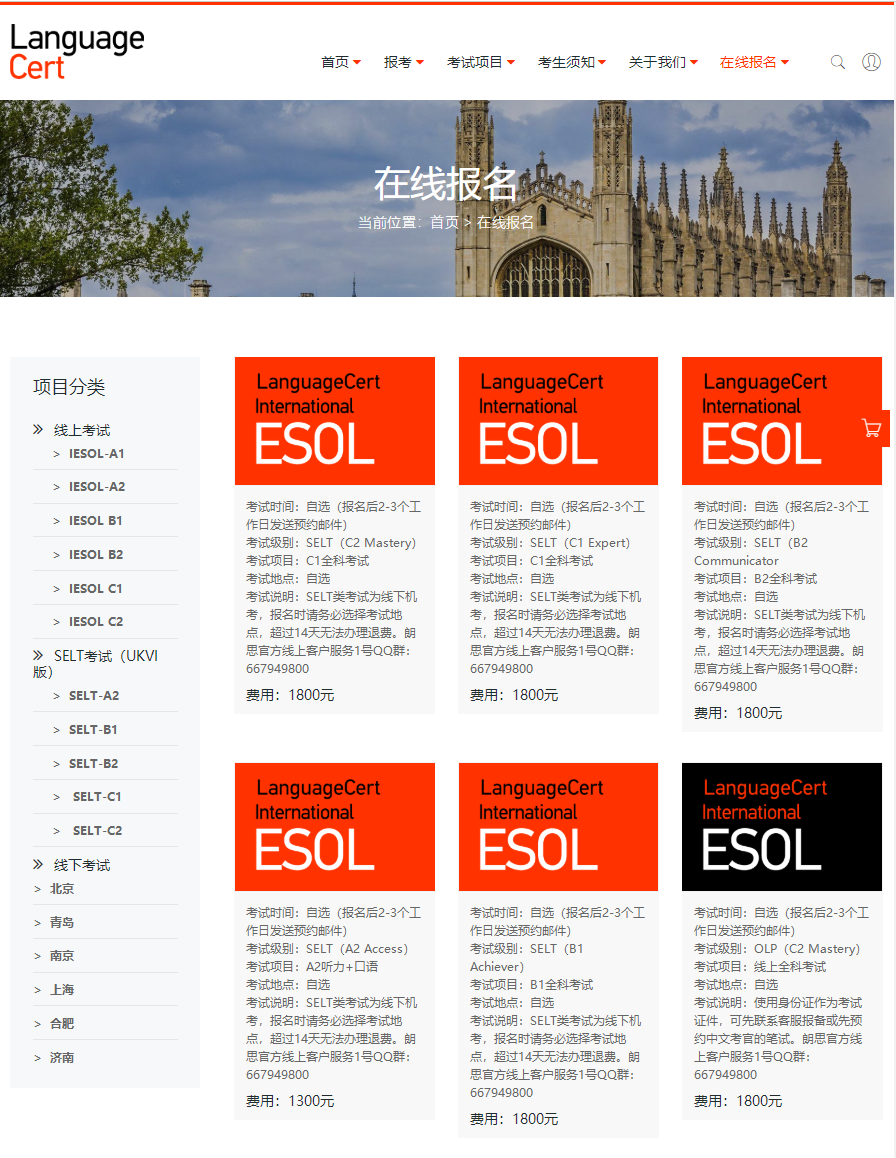Open SELT-C1 in the sidebar
Image resolution: width=896 pixels, height=1158 pixels.
click(97, 797)
